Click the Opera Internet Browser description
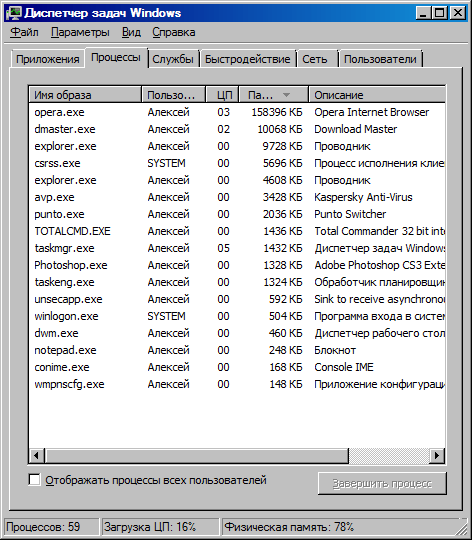 click(x=371, y=112)
